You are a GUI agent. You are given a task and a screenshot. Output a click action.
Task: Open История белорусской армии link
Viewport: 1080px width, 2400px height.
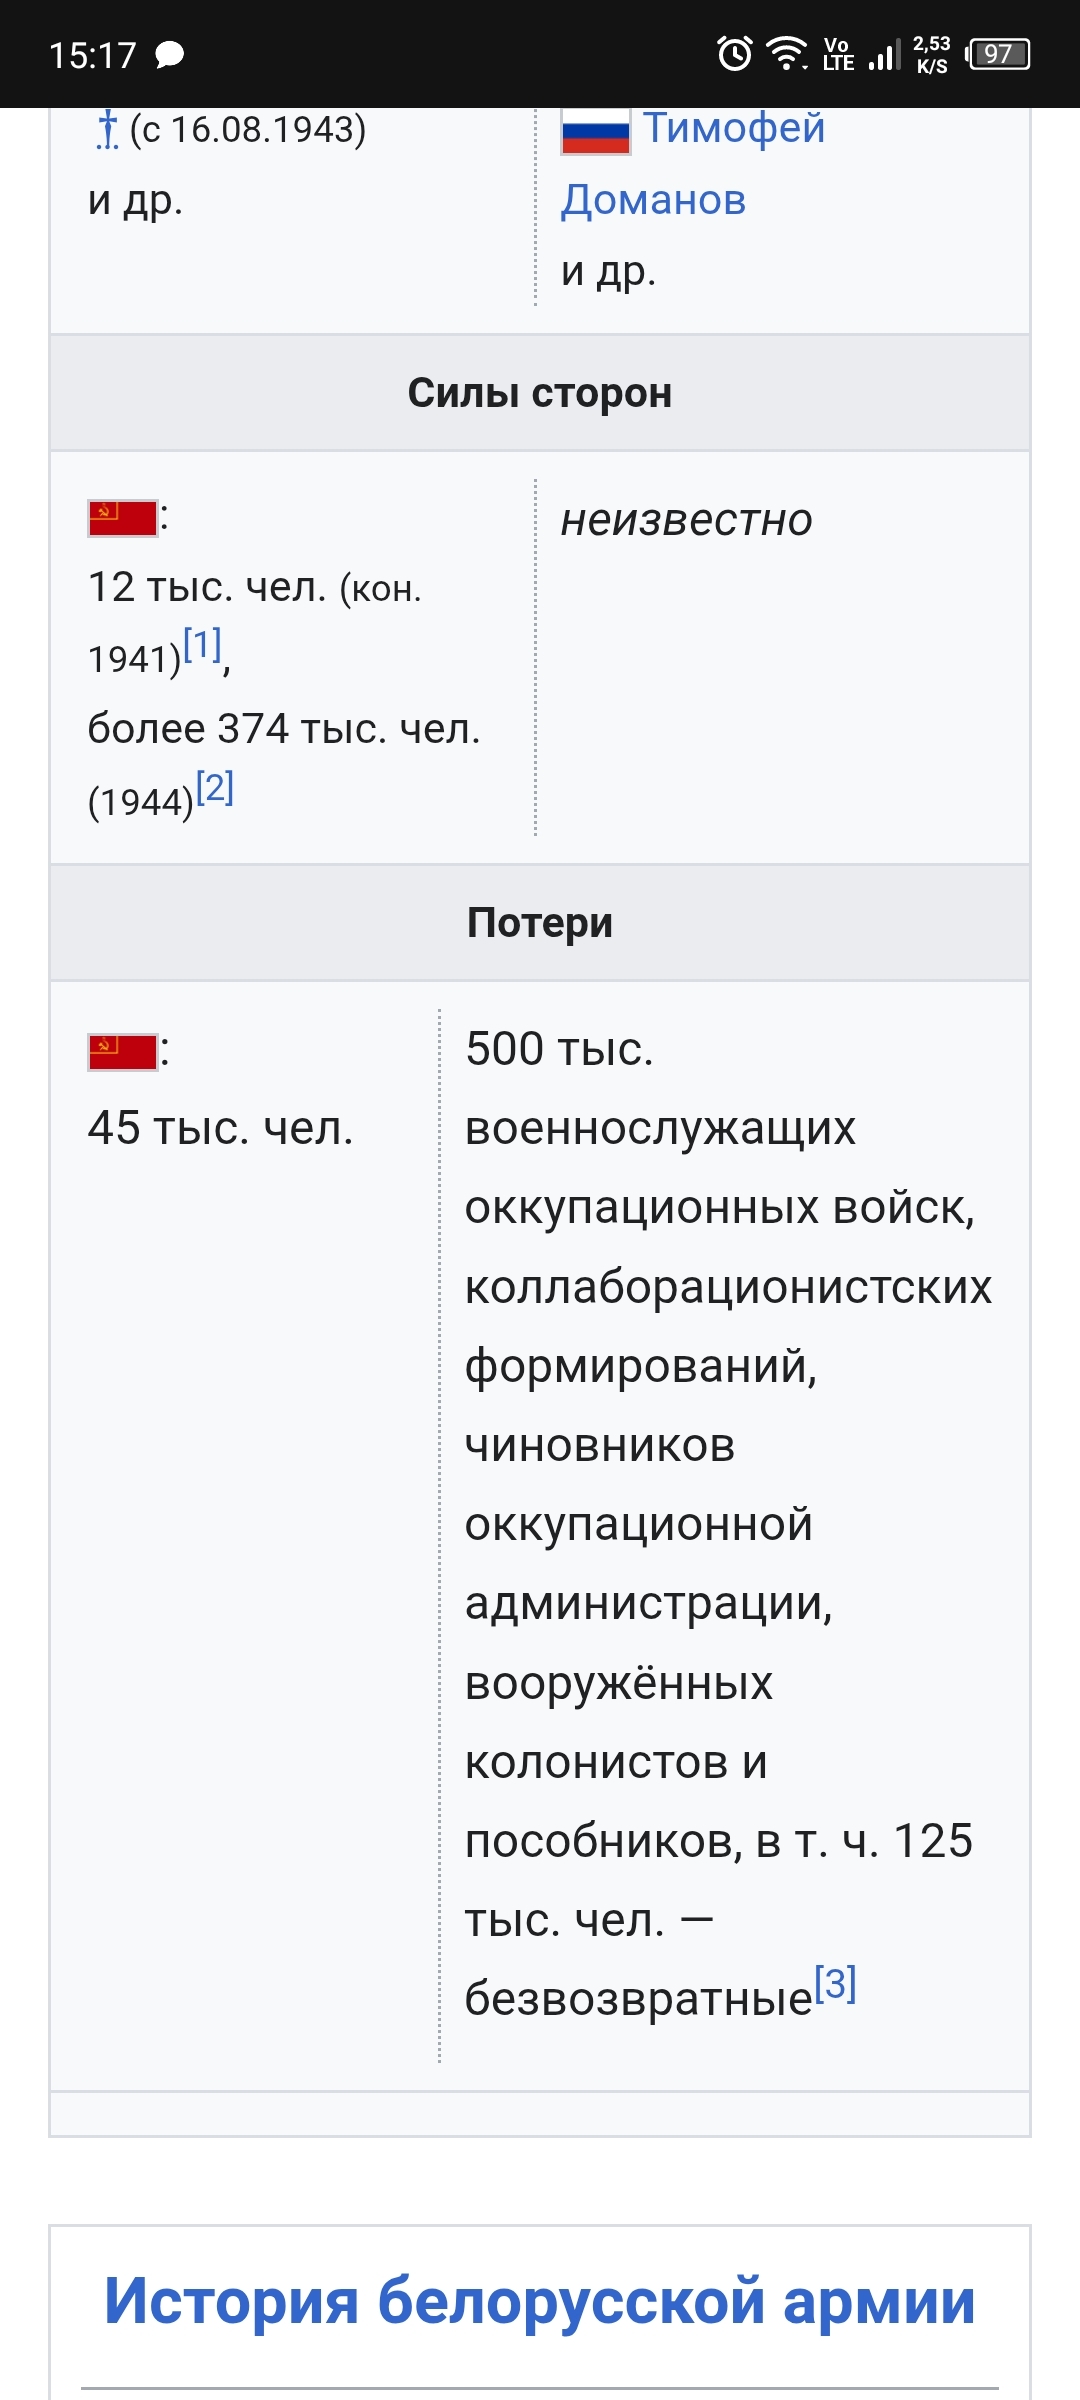tap(540, 2302)
